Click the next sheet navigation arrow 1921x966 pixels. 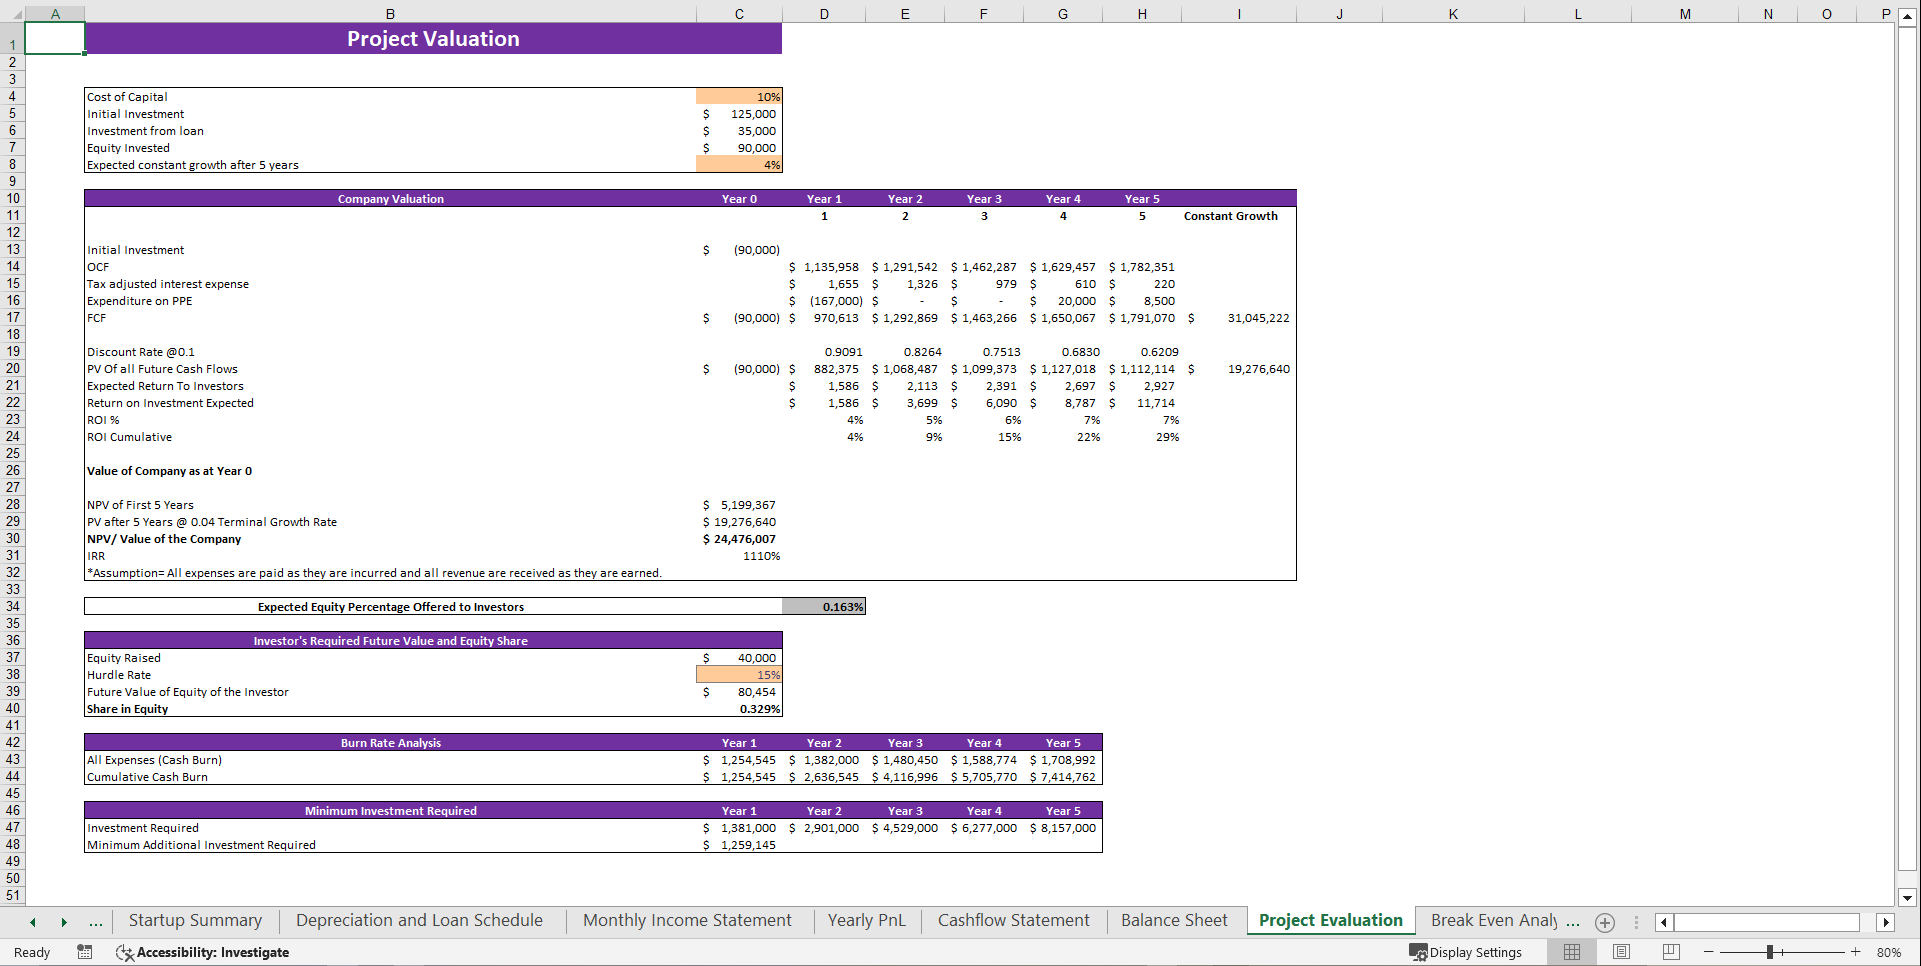tap(64, 922)
